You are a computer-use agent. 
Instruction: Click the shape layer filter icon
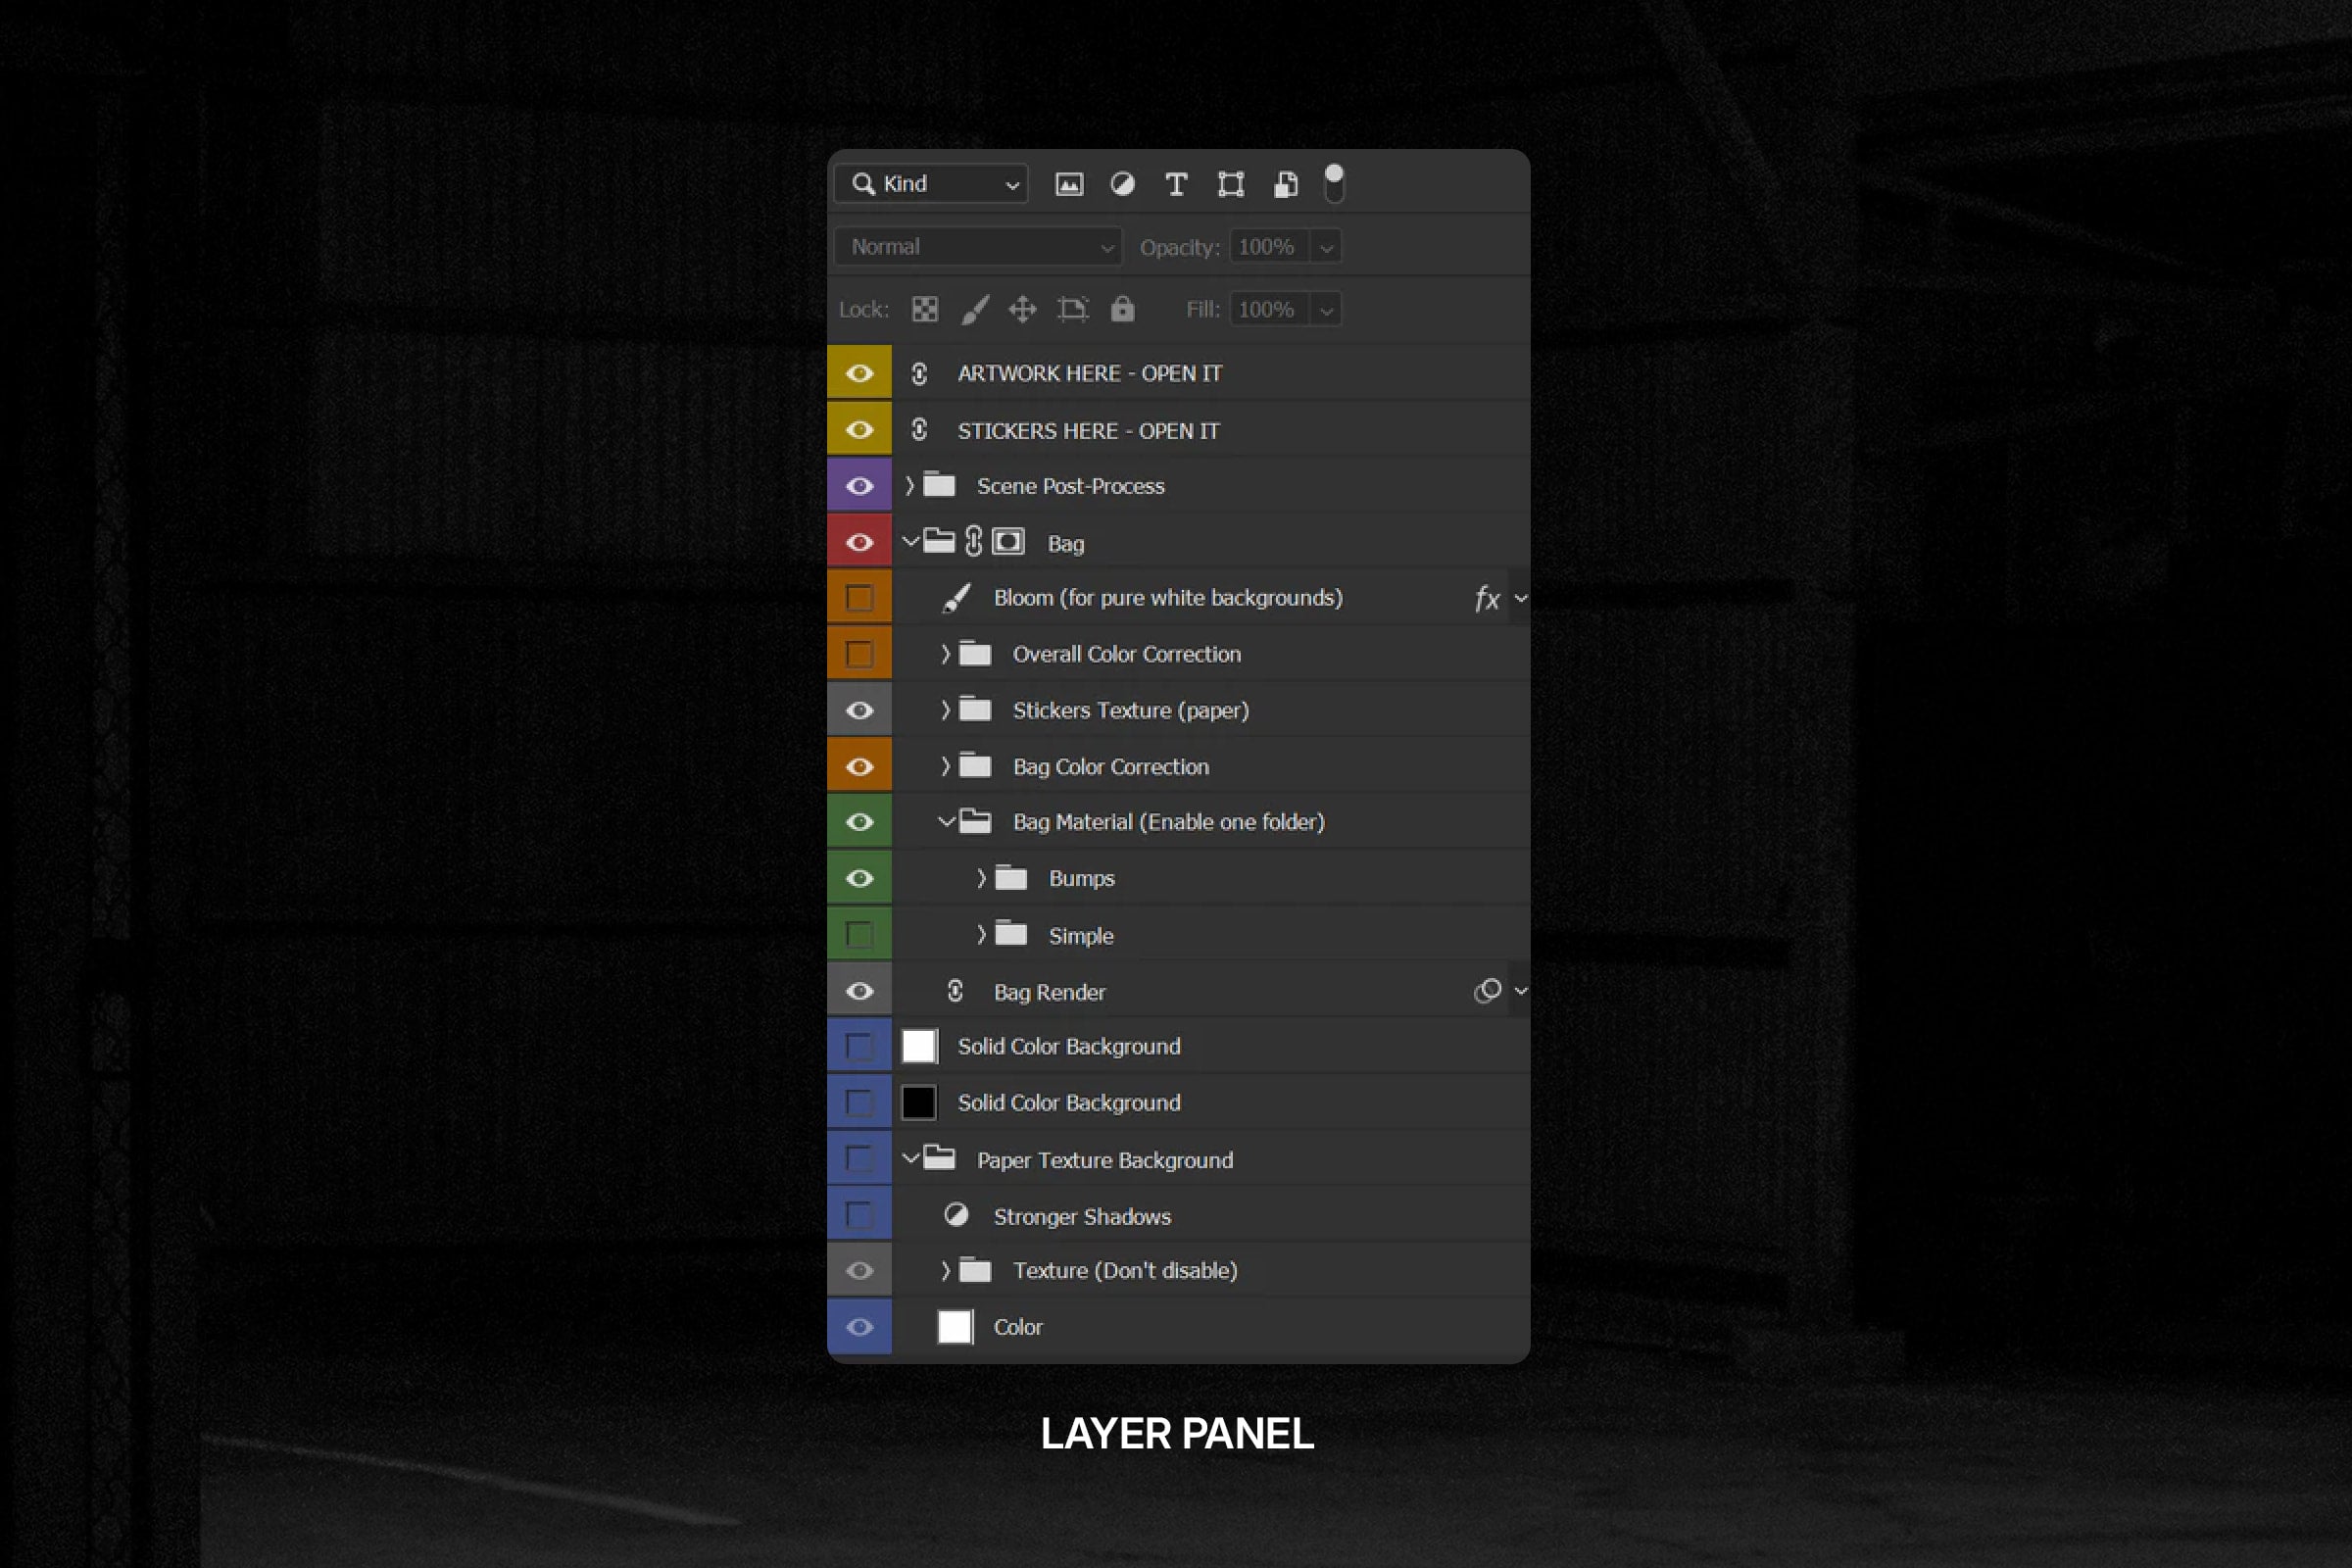[x=1230, y=184]
